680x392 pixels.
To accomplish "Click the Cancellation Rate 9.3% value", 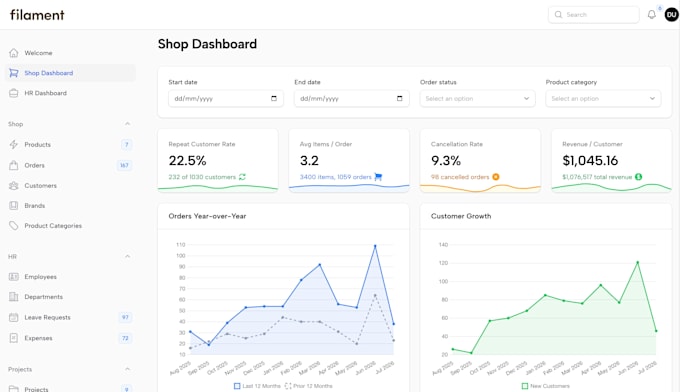I will coord(446,160).
